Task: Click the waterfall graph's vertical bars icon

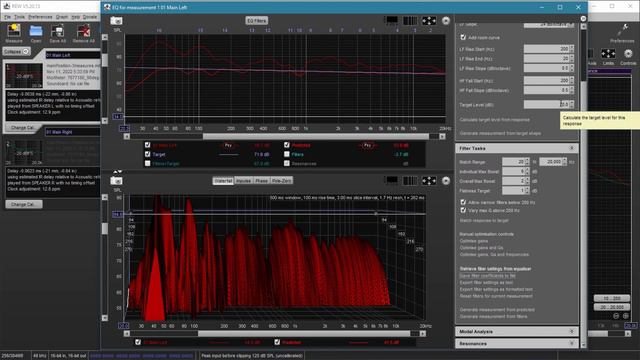Action: pyautogui.click(x=410, y=180)
